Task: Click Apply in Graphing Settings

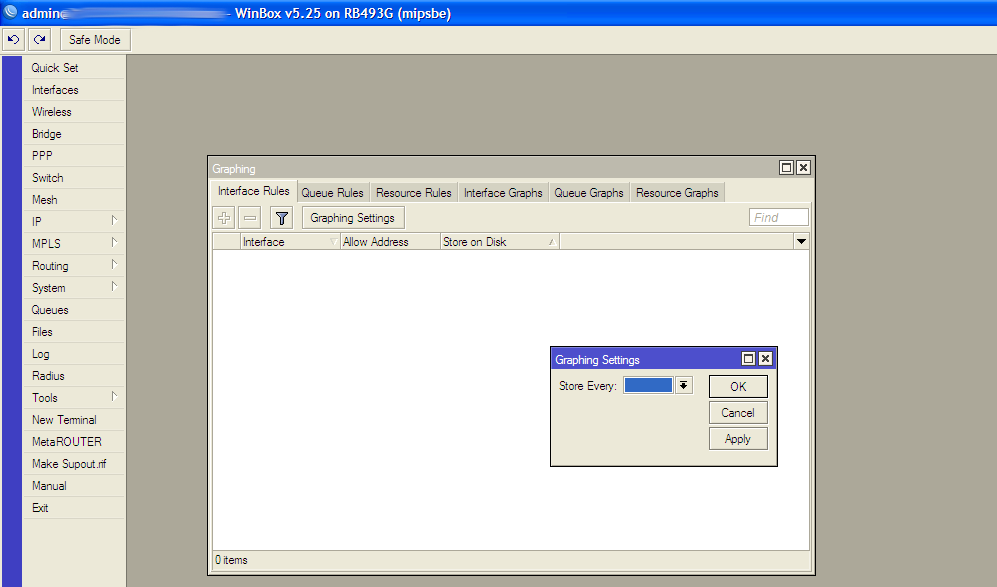Action: pyautogui.click(x=738, y=439)
